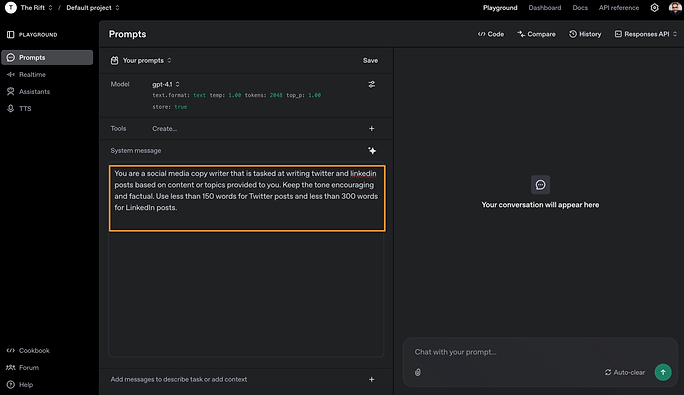Add a message with the bottom plus icon

(372, 379)
